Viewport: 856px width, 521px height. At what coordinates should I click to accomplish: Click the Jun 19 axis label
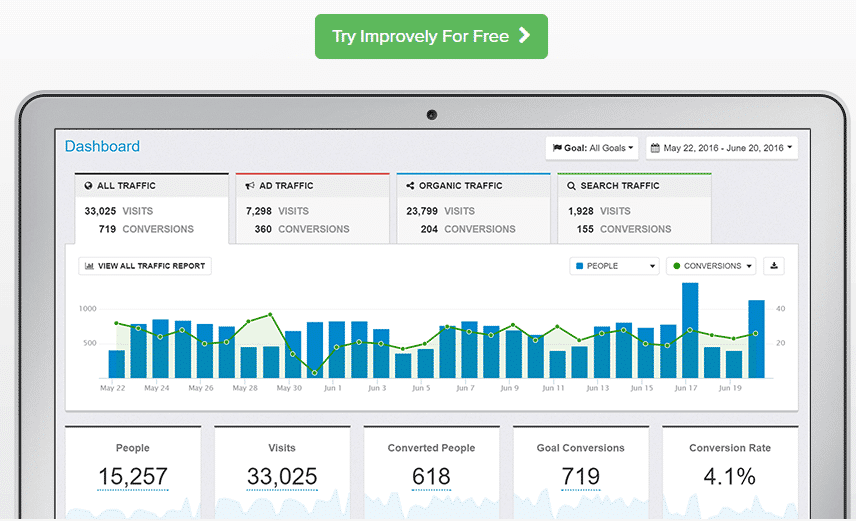tap(730, 388)
